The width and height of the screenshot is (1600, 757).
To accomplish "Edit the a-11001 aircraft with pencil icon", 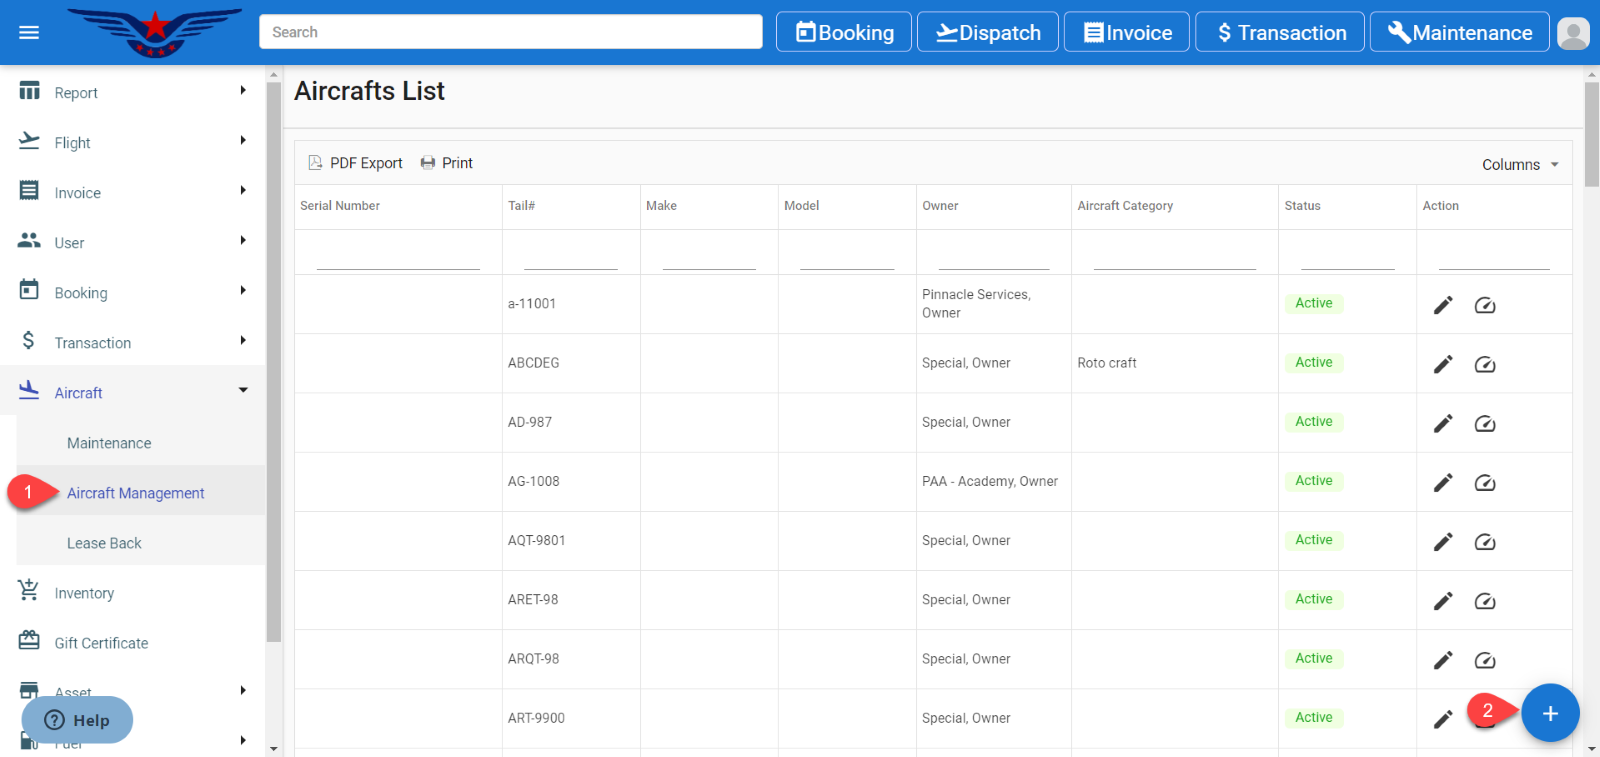I will (x=1442, y=305).
